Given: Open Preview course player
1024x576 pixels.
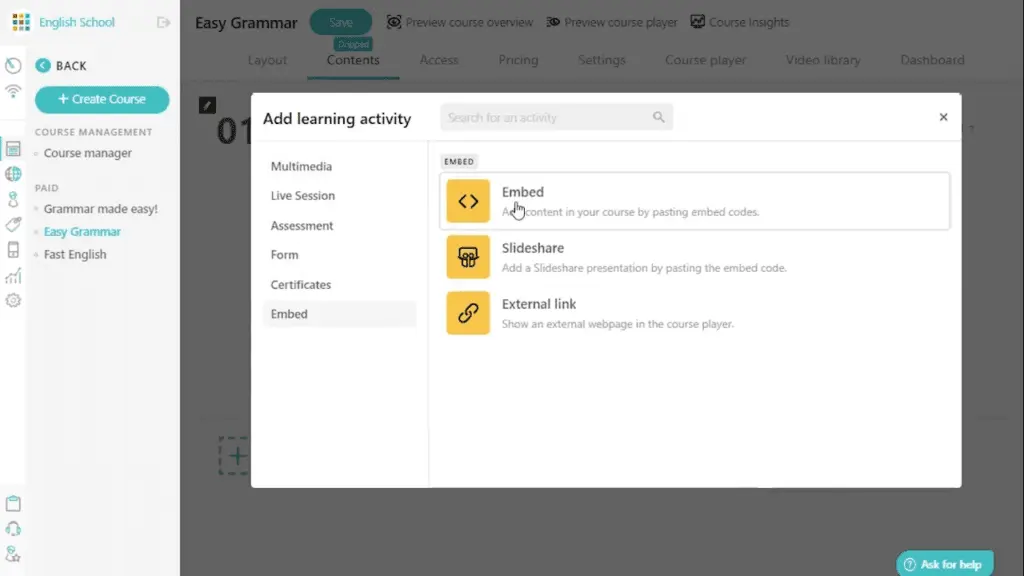Looking at the screenshot, I should (x=612, y=22).
